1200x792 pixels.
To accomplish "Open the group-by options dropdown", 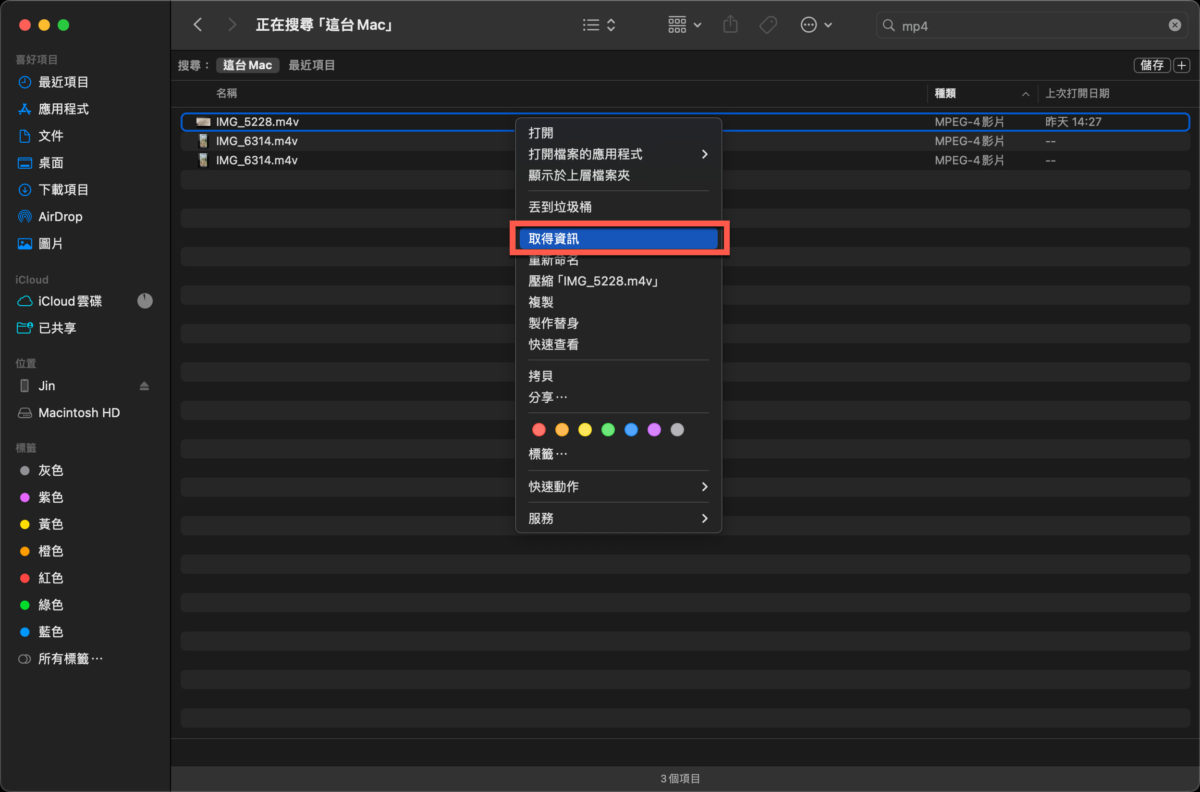I will (x=685, y=25).
